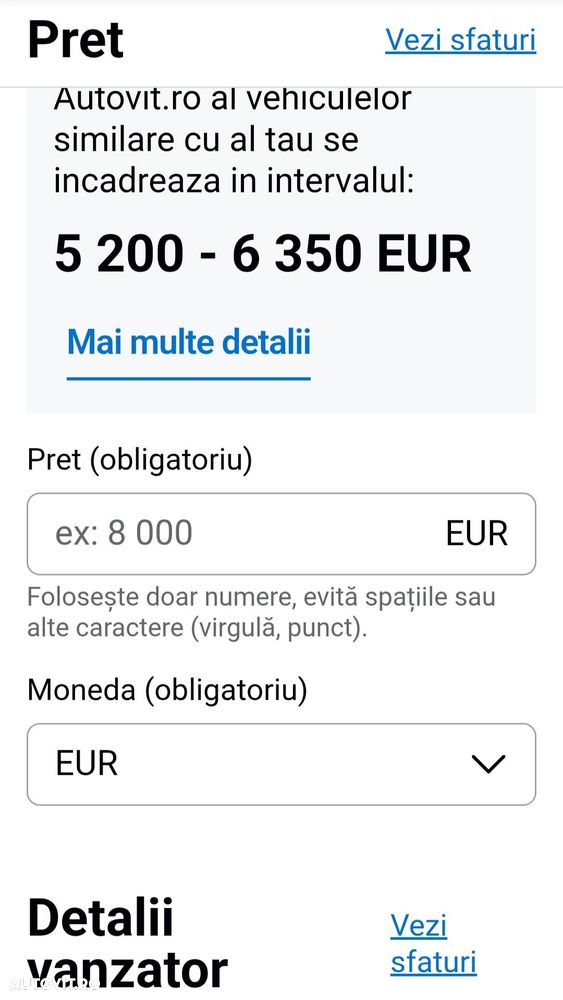
Task: Expand Moneda list using the chevron arrow
Action: [488, 764]
